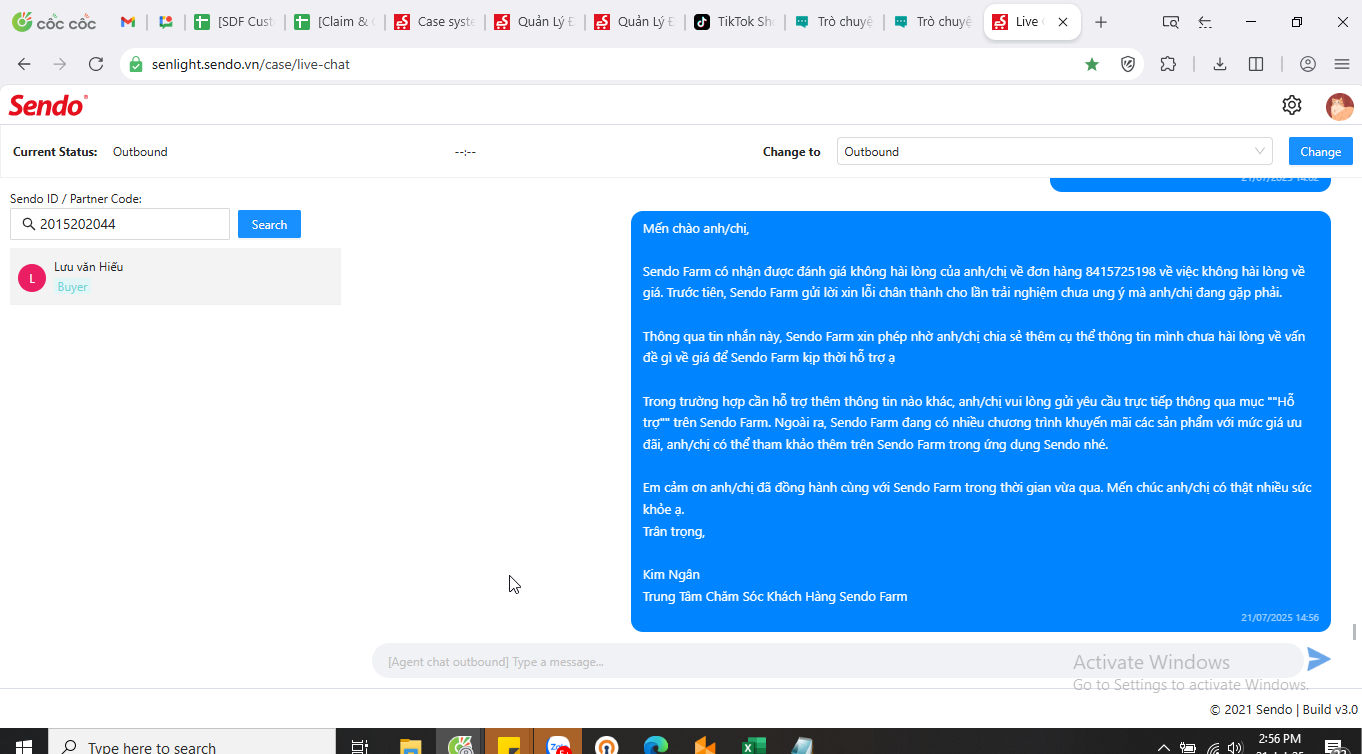Select the Lưu văn Hiếu buyer conversation
The height and width of the screenshot is (754, 1362).
175,276
